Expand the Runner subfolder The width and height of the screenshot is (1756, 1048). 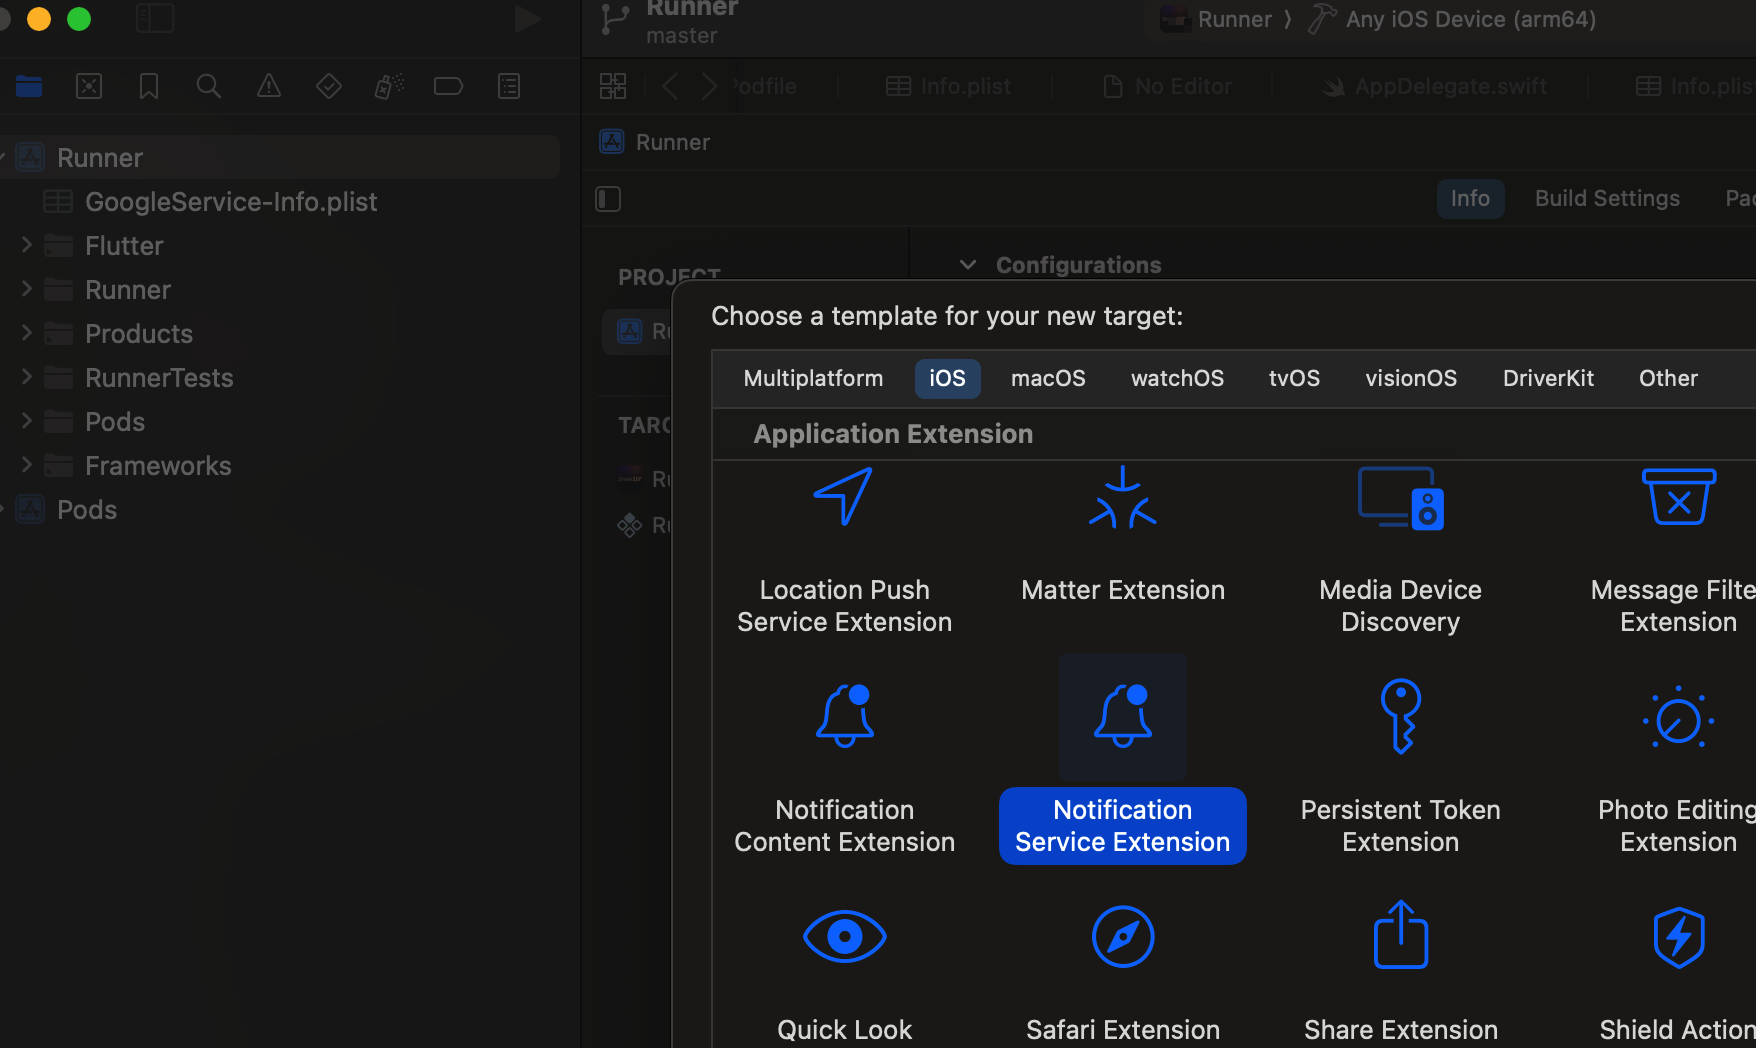(x=27, y=289)
